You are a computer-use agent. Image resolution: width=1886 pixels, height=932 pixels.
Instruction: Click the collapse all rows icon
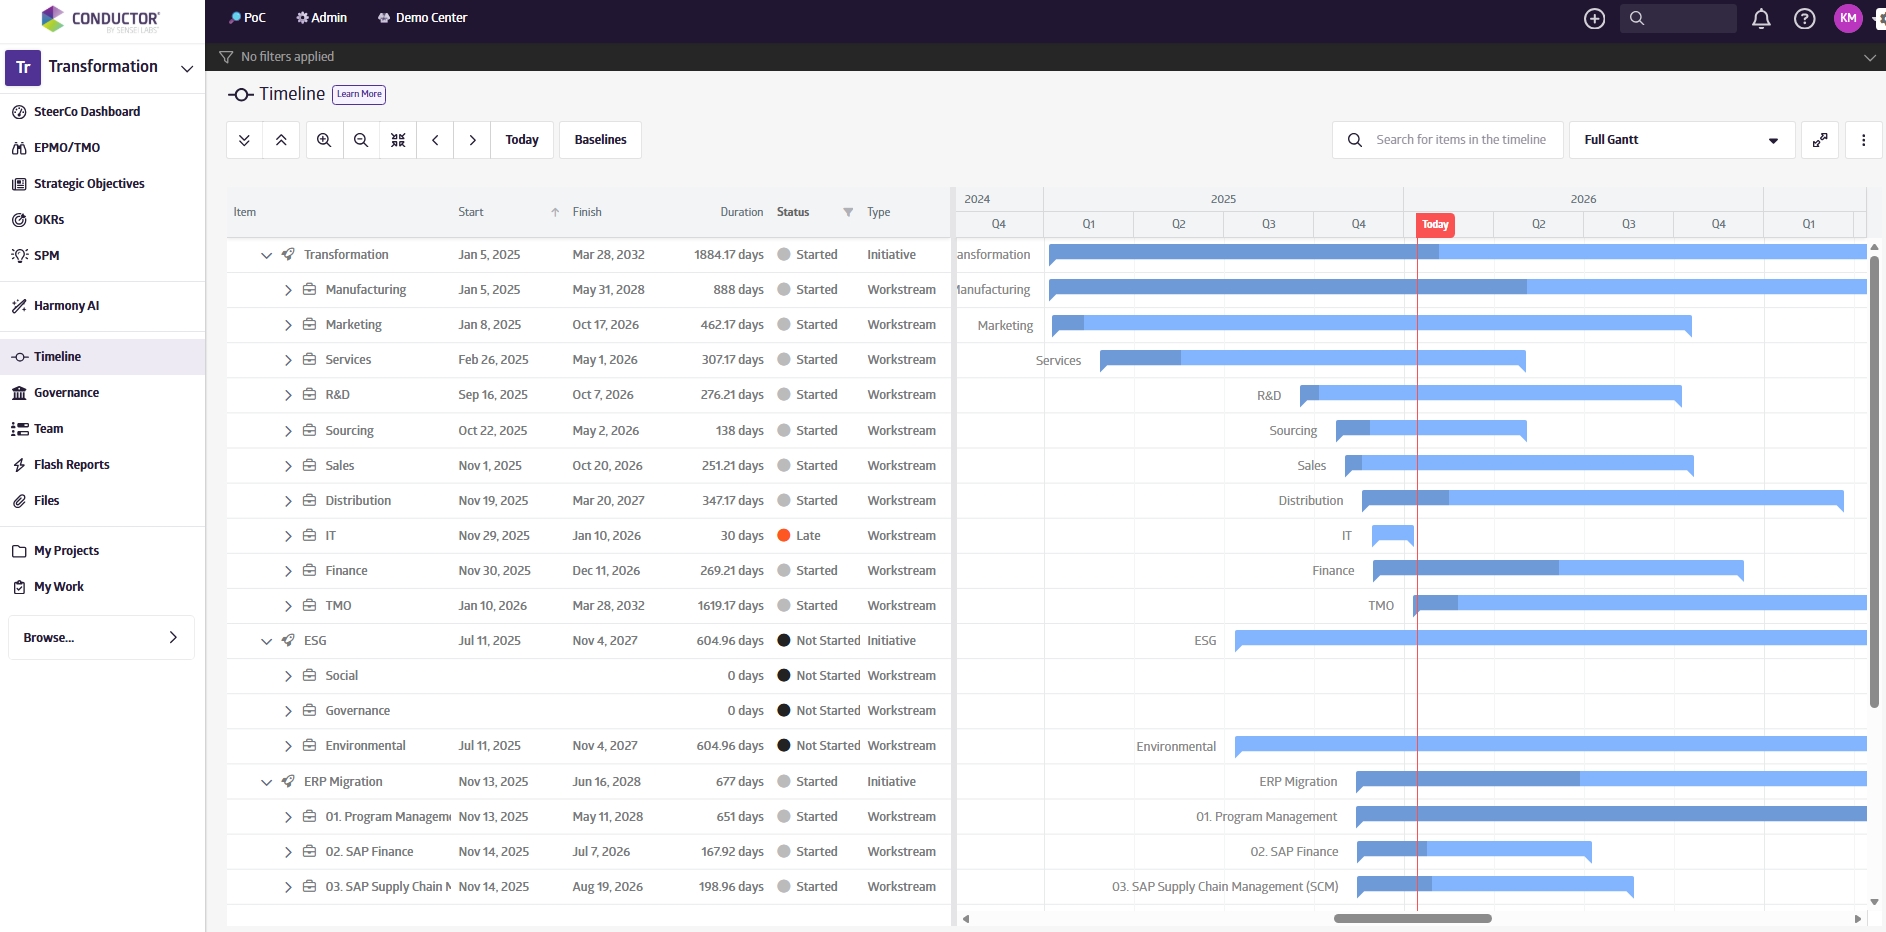(x=281, y=140)
